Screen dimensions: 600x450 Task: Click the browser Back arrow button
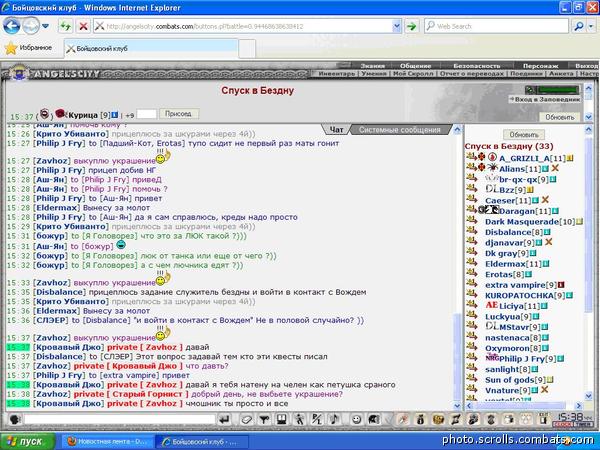coord(11,26)
